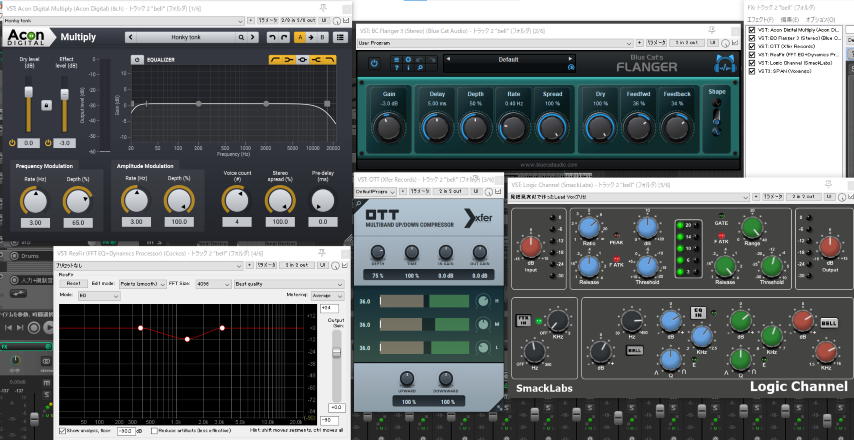
Task: Click the ReaFir Output Gain slider handle
Action: pyautogui.click(x=337, y=352)
